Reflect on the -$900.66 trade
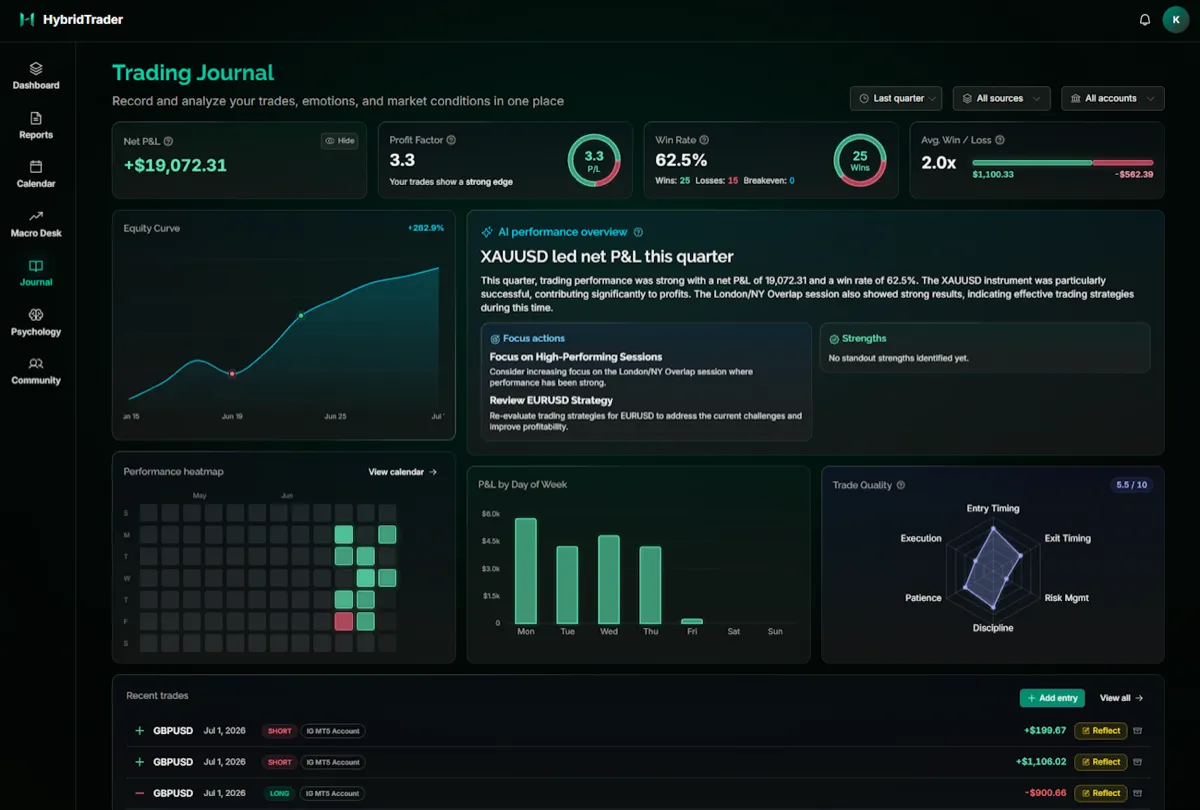The image size is (1200, 810). 1100,793
